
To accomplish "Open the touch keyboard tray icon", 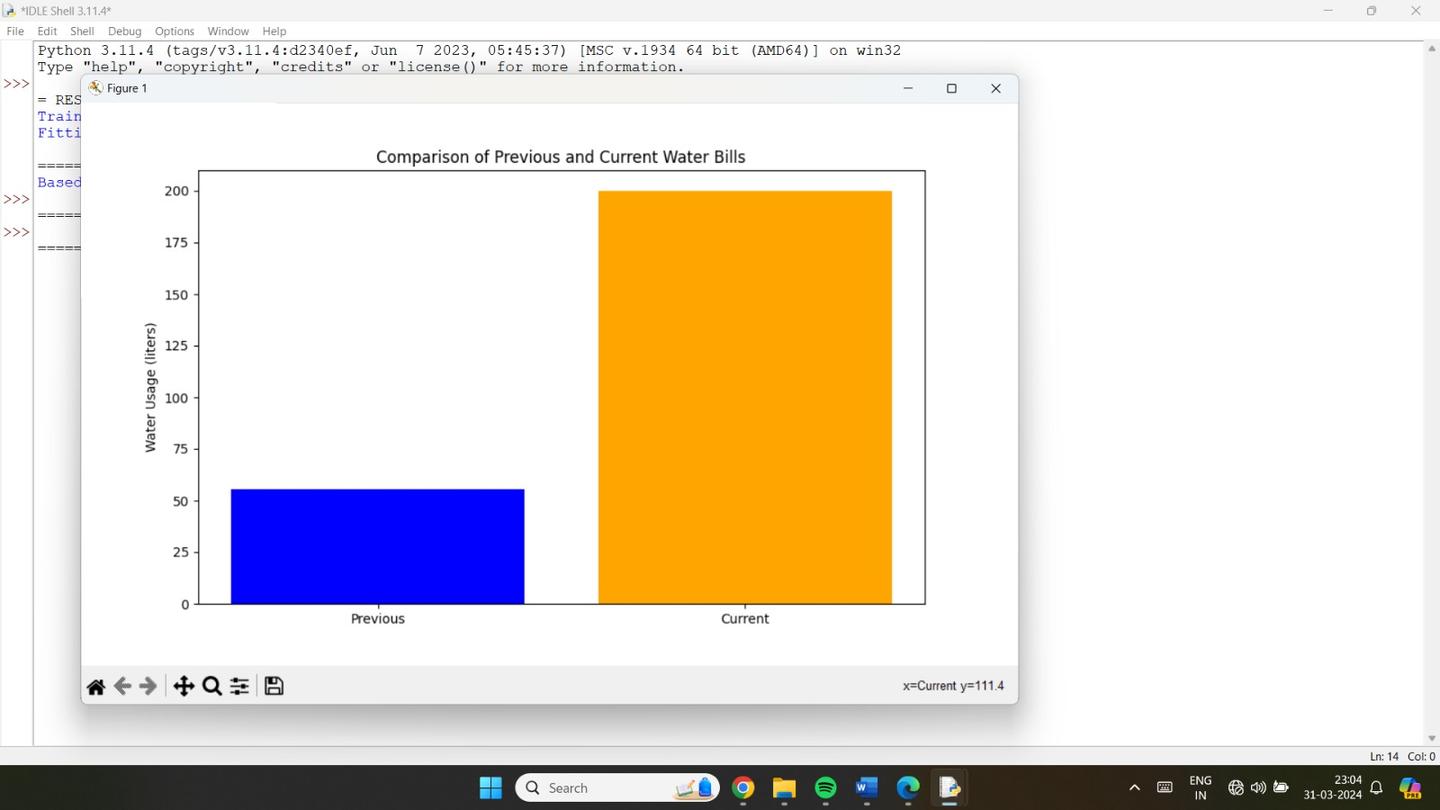I will 1165,788.
